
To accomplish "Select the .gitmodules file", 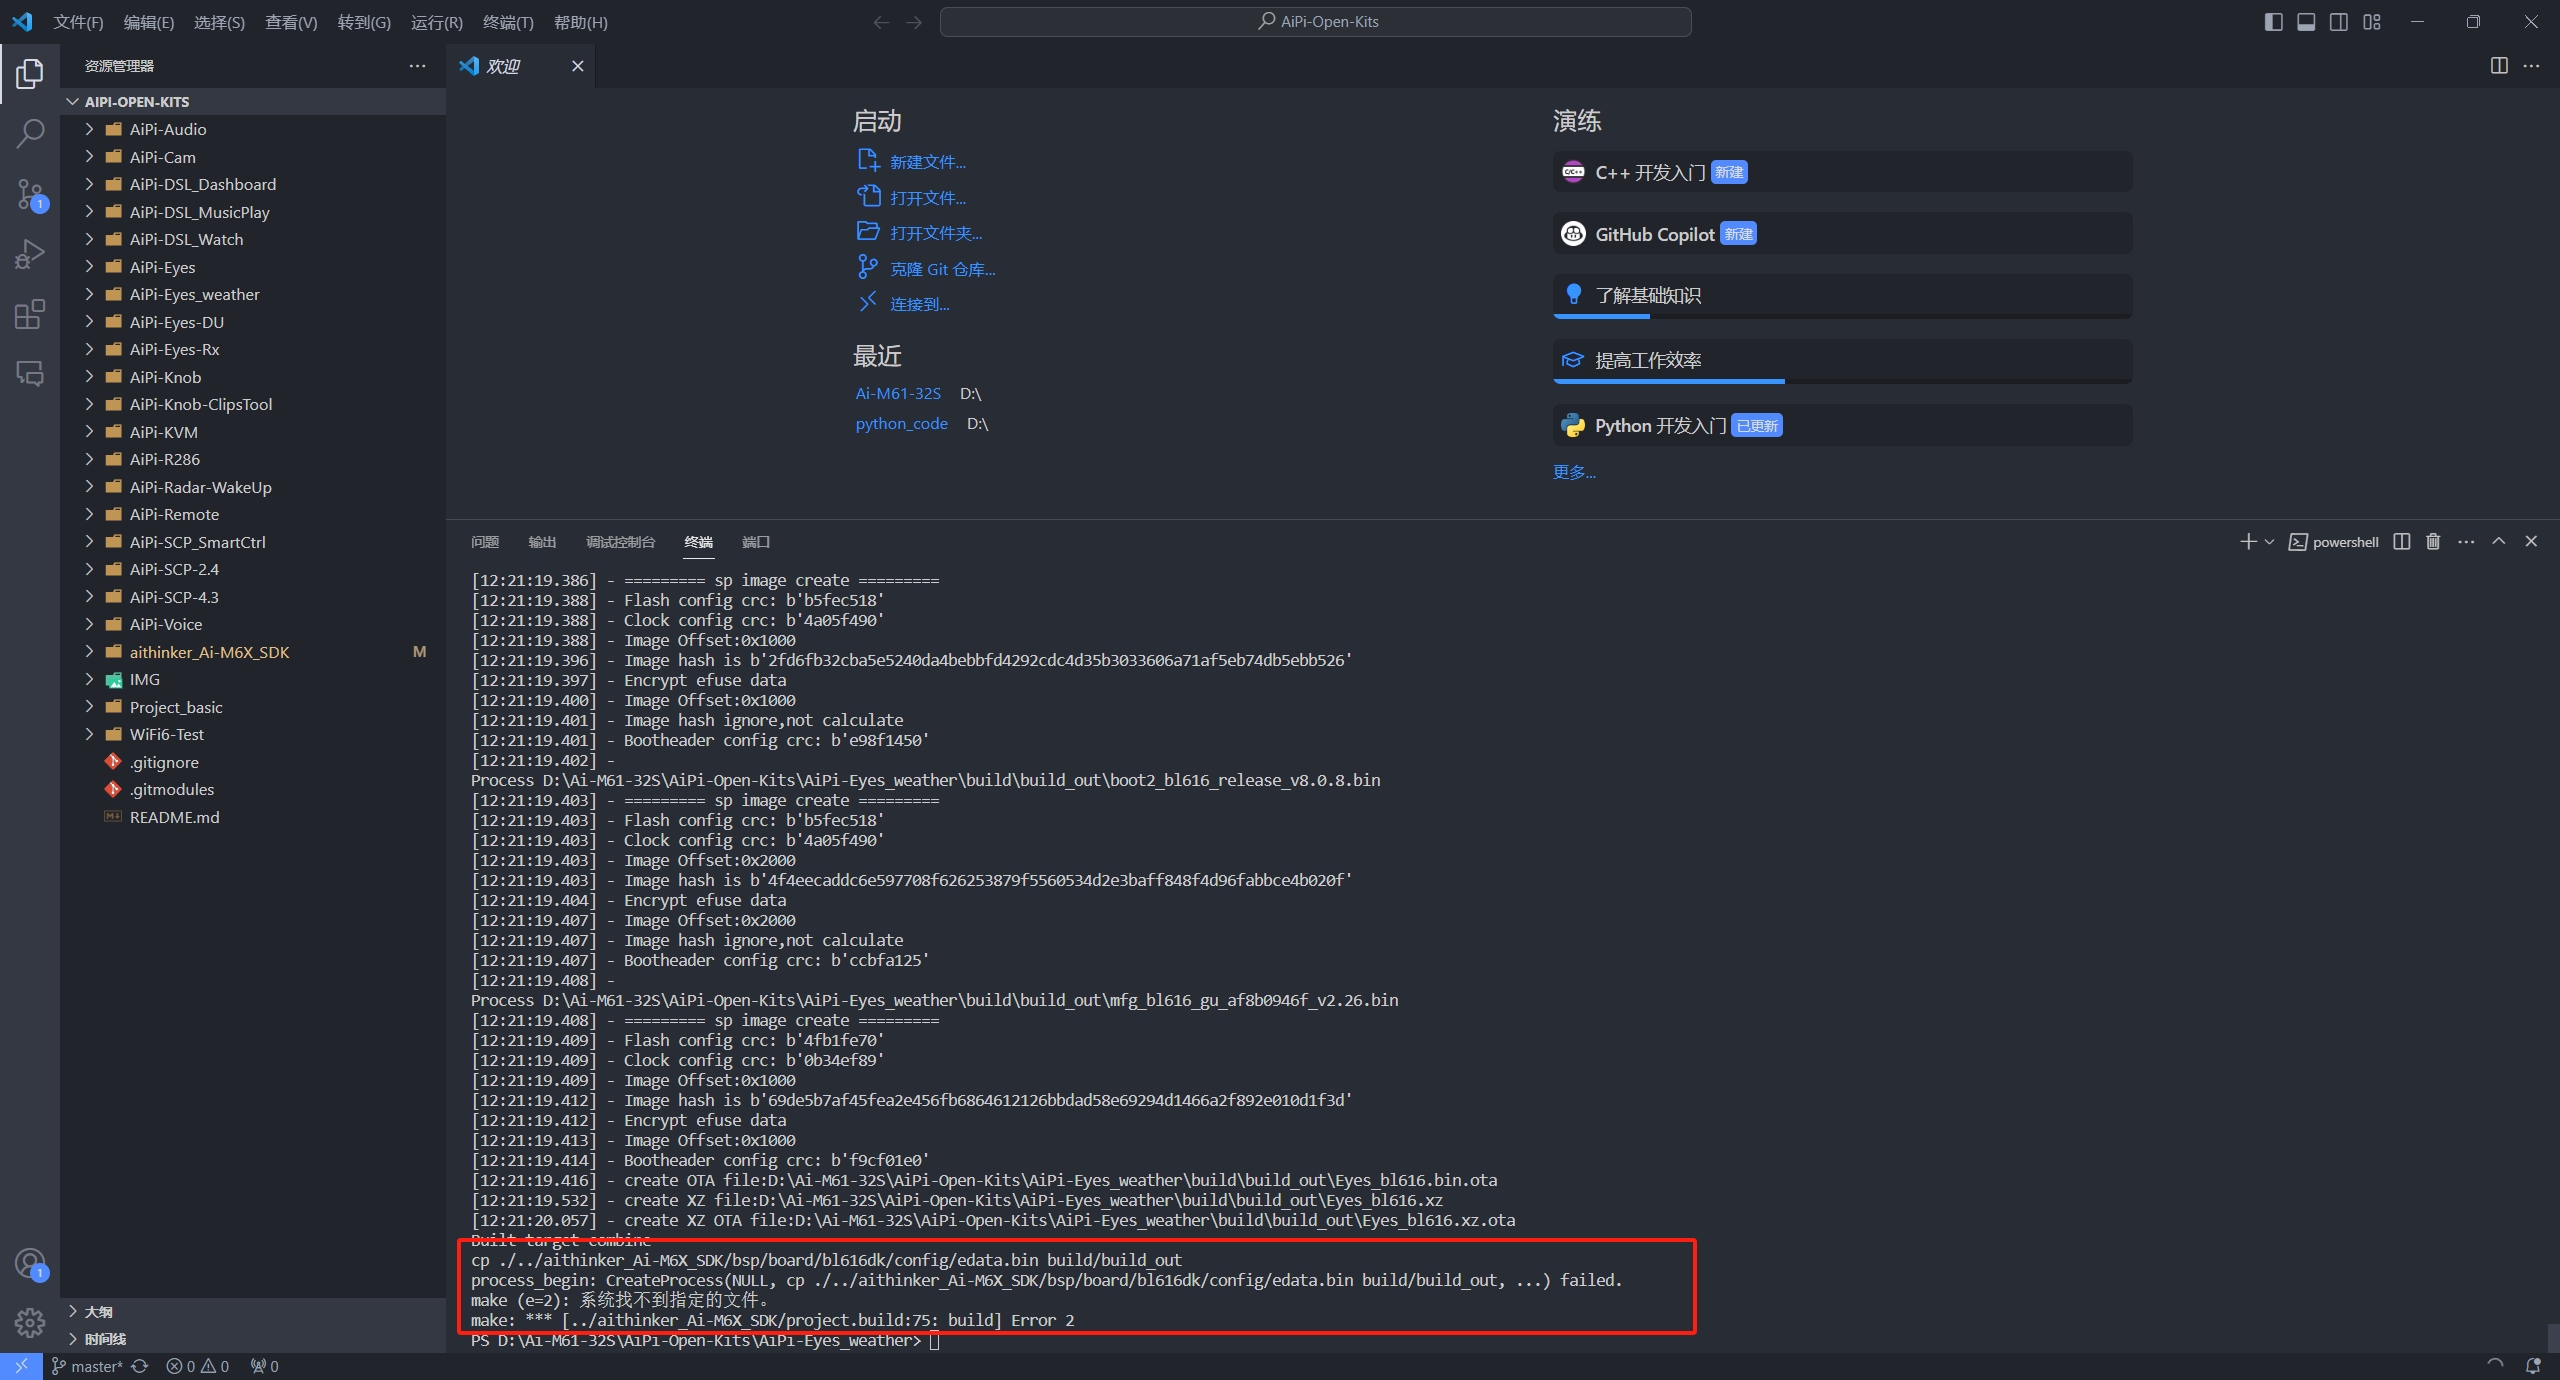I will (255, 789).
